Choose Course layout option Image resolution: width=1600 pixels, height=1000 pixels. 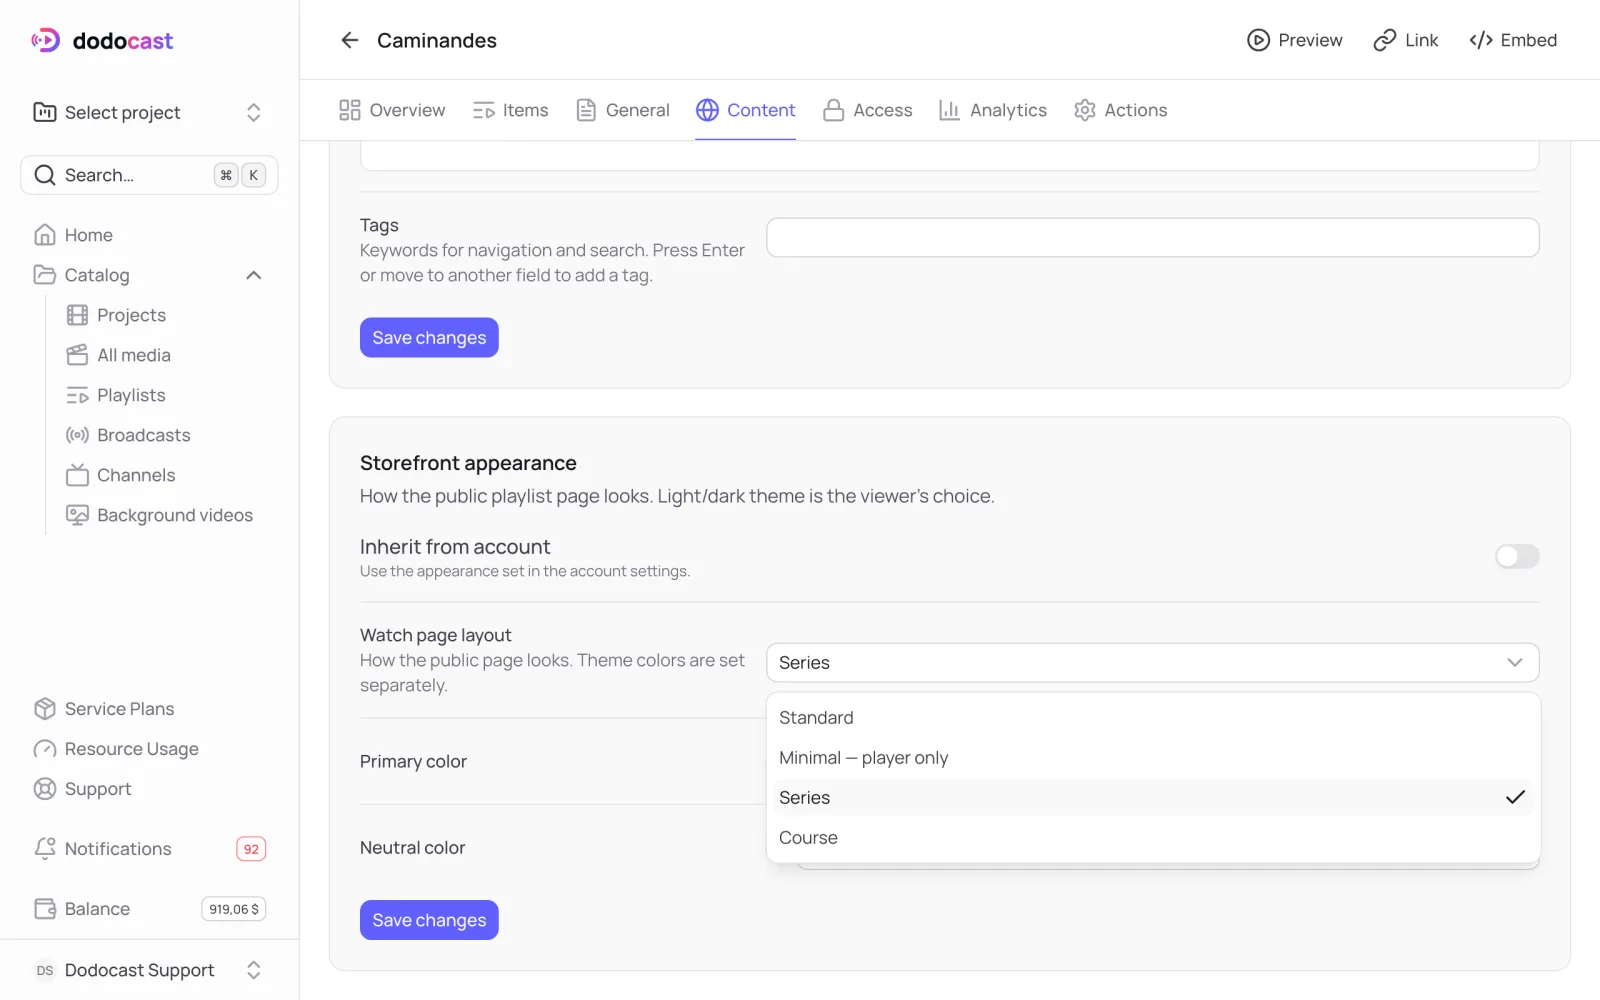point(1153,838)
